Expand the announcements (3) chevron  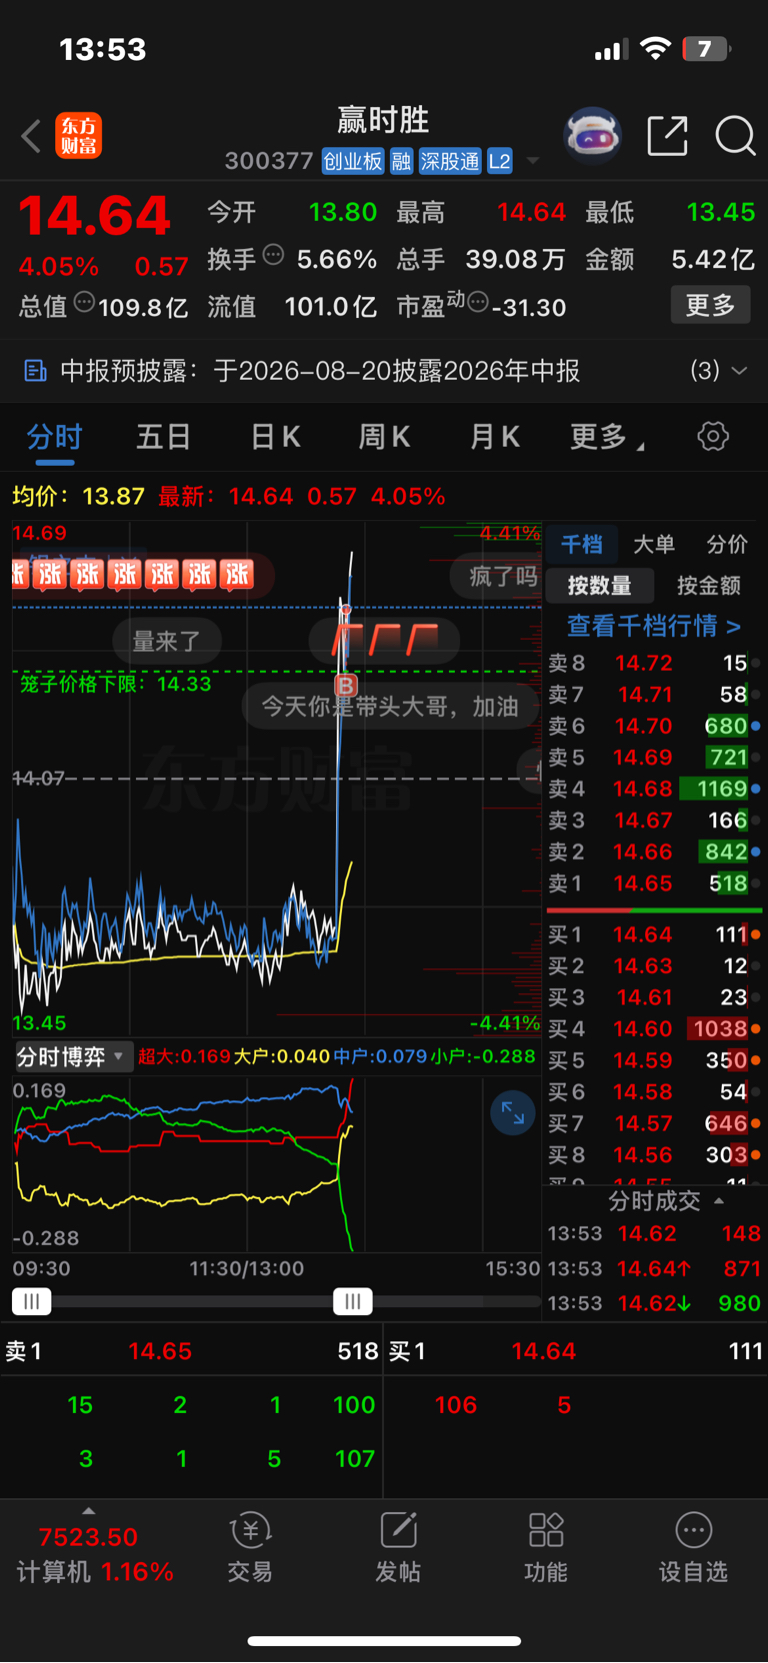tap(739, 371)
